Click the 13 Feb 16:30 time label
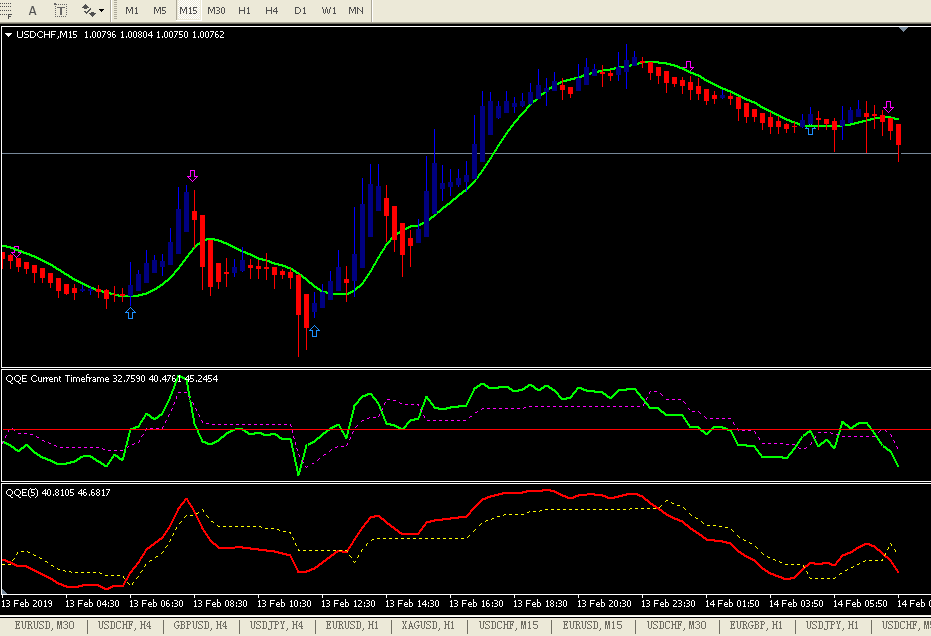 pos(476,603)
